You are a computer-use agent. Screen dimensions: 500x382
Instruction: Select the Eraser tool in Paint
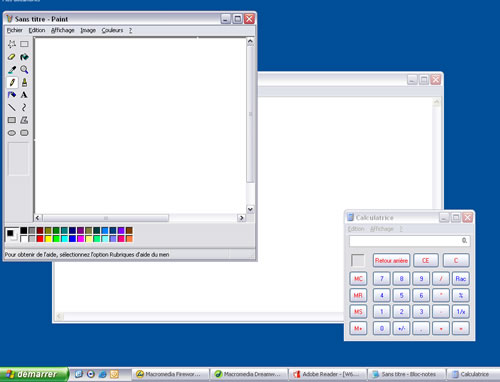[12, 57]
